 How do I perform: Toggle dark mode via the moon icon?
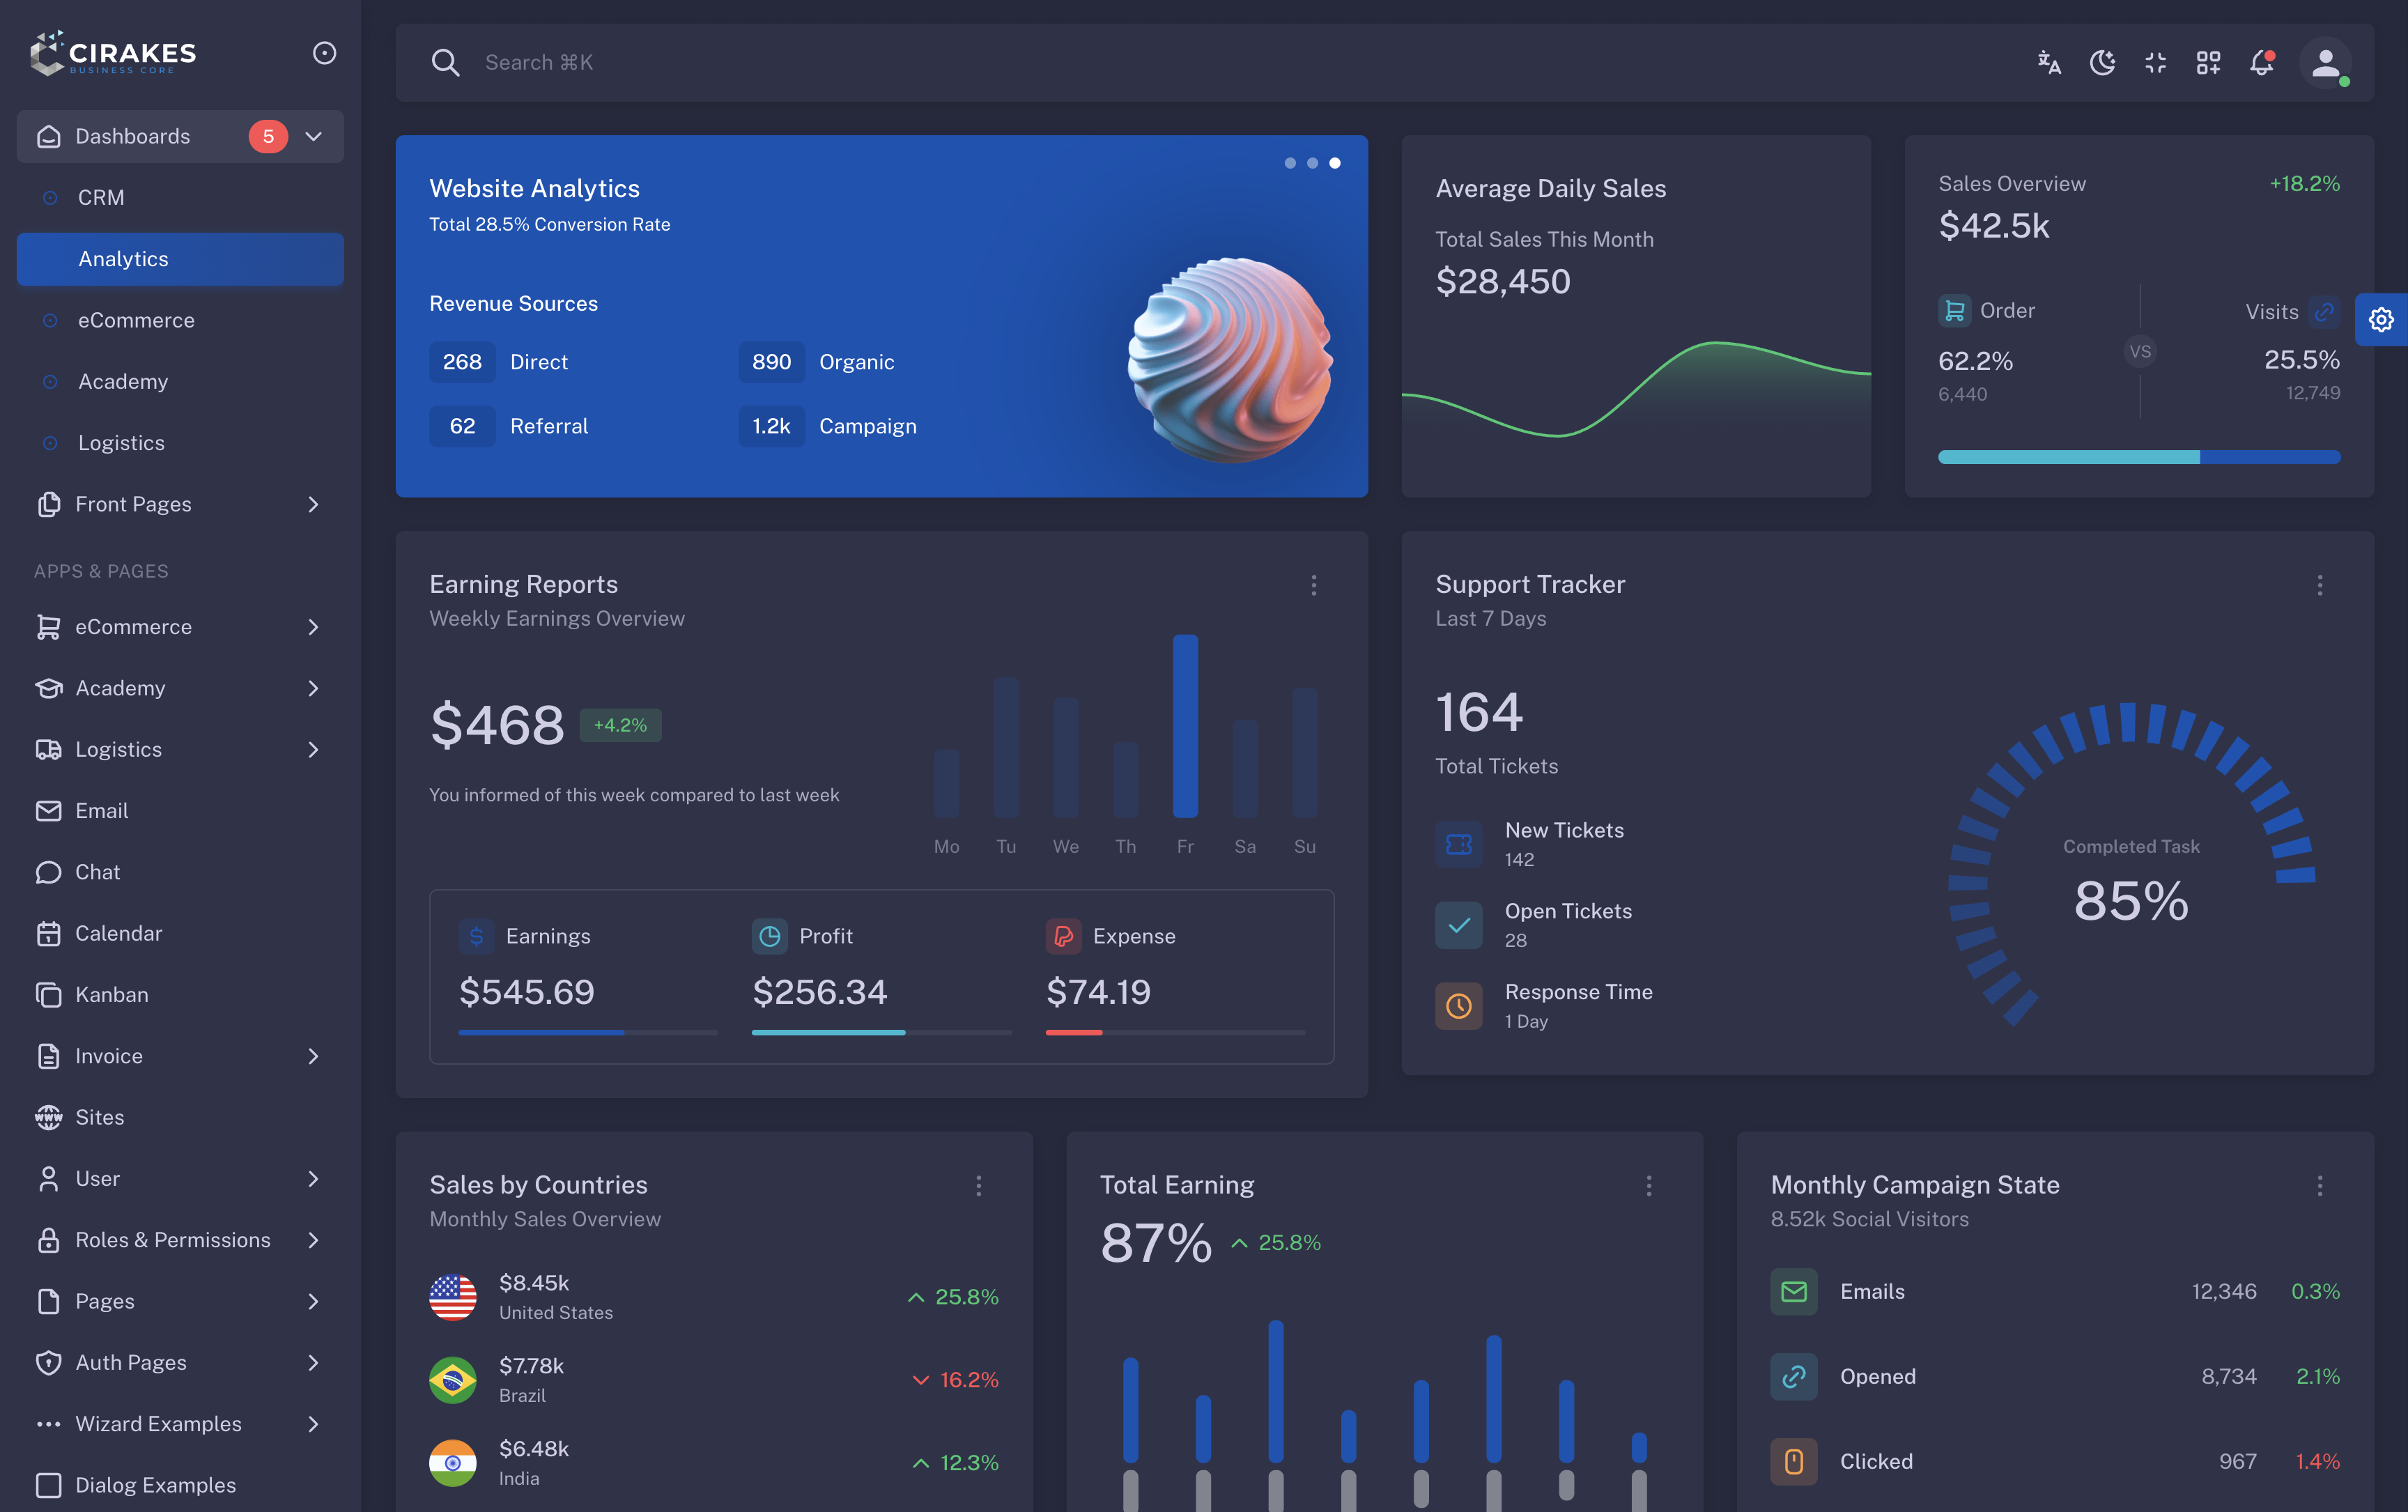(x=2102, y=62)
